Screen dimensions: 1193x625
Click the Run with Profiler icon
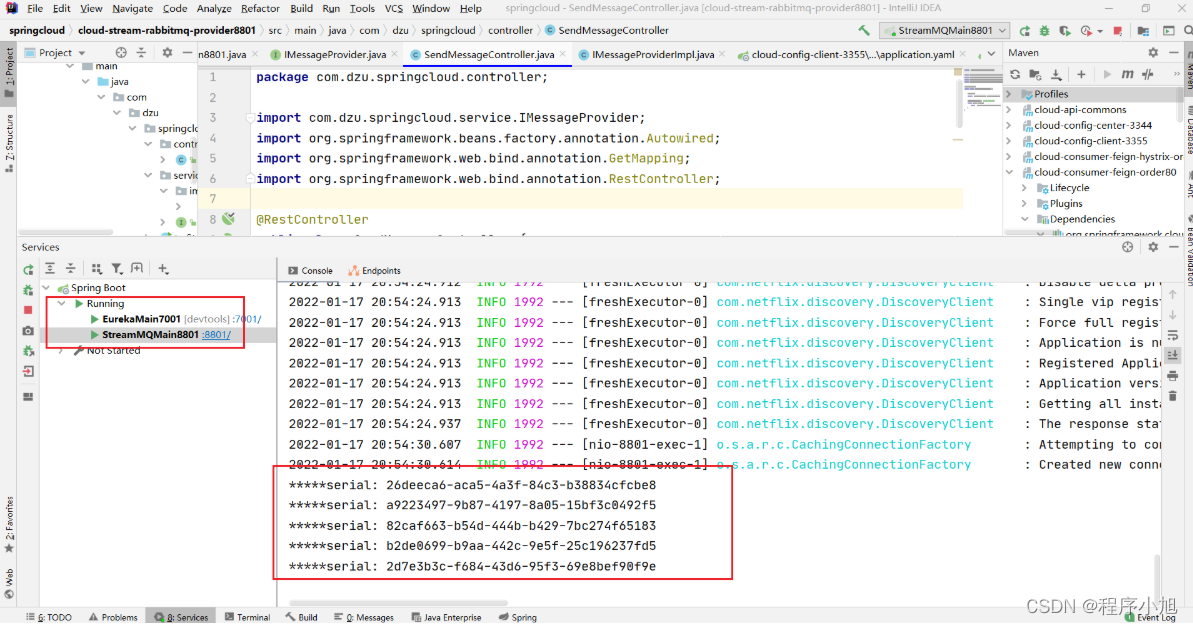coord(1086,30)
